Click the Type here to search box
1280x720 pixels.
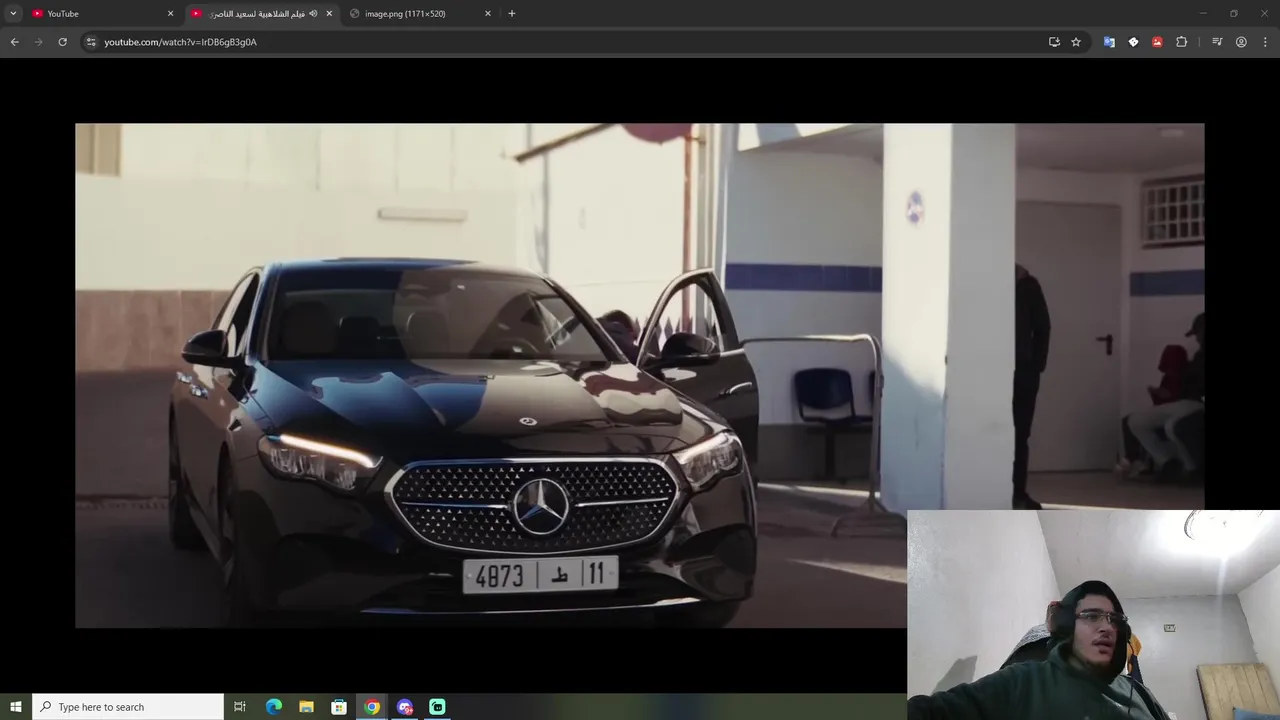(x=128, y=707)
